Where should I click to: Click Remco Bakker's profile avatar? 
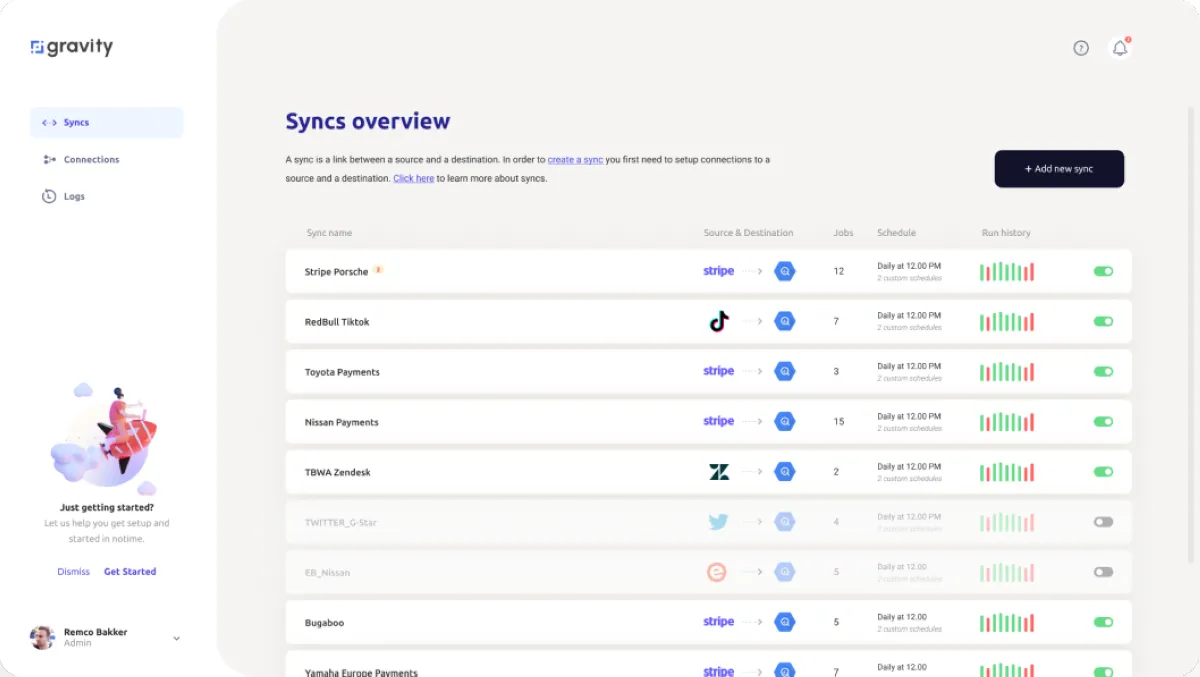tap(42, 637)
